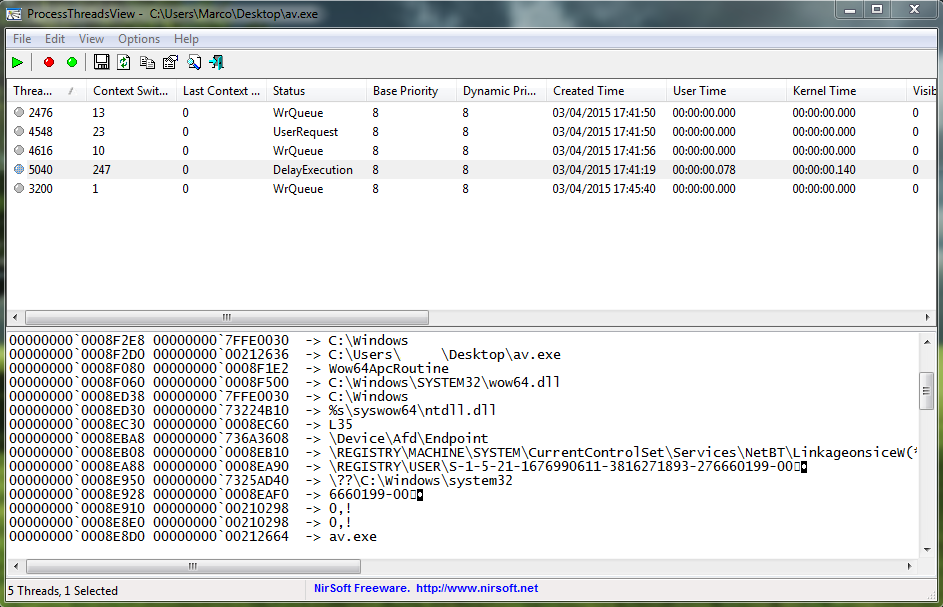Click the thread icon beside 2476
This screenshot has height=607, width=943.
click(x=19, y=112)
